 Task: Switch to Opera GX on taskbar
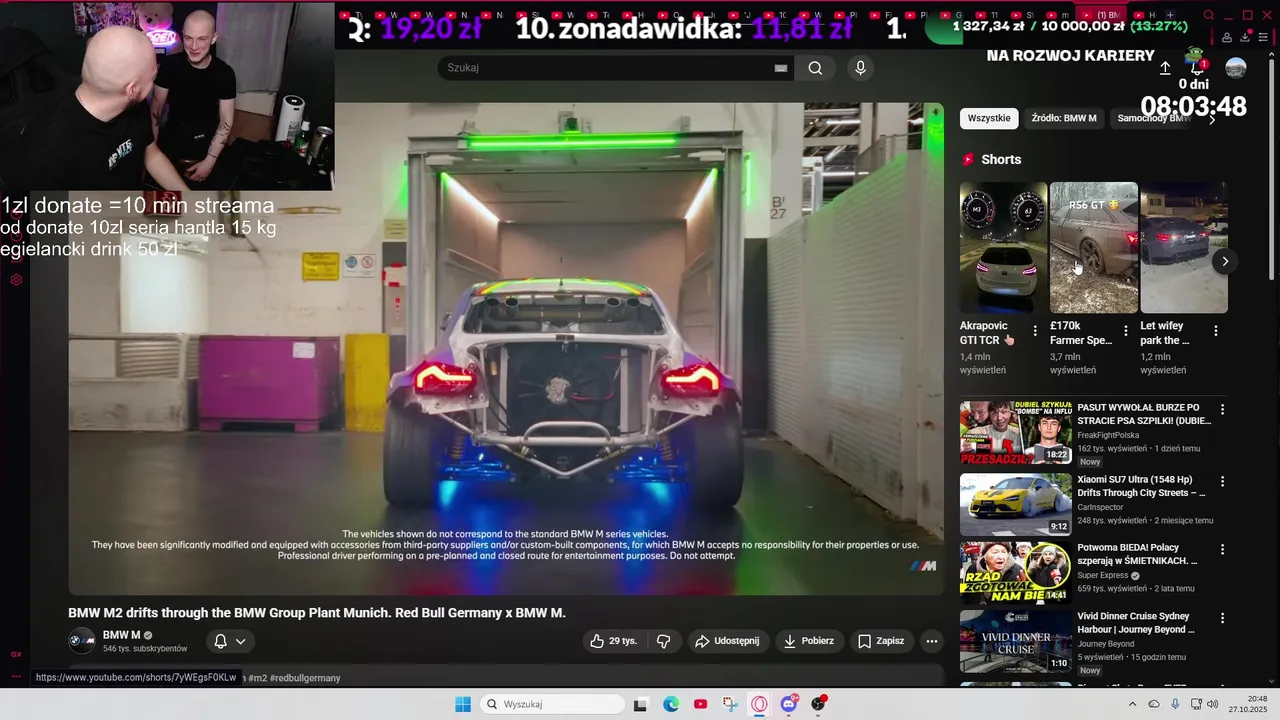759,704
